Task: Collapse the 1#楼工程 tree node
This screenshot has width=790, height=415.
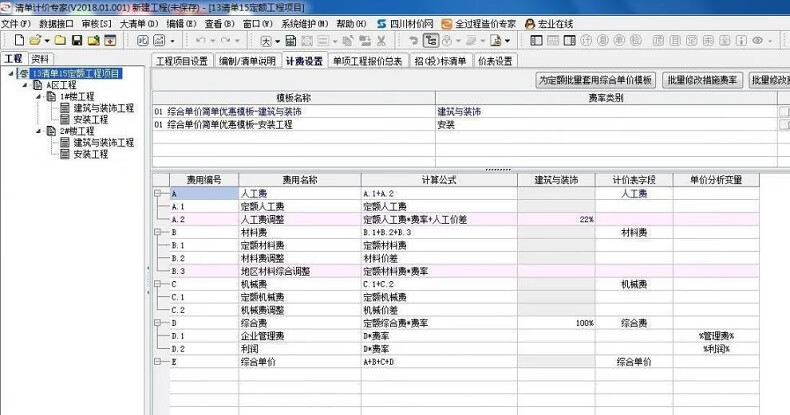Action: 39,97
